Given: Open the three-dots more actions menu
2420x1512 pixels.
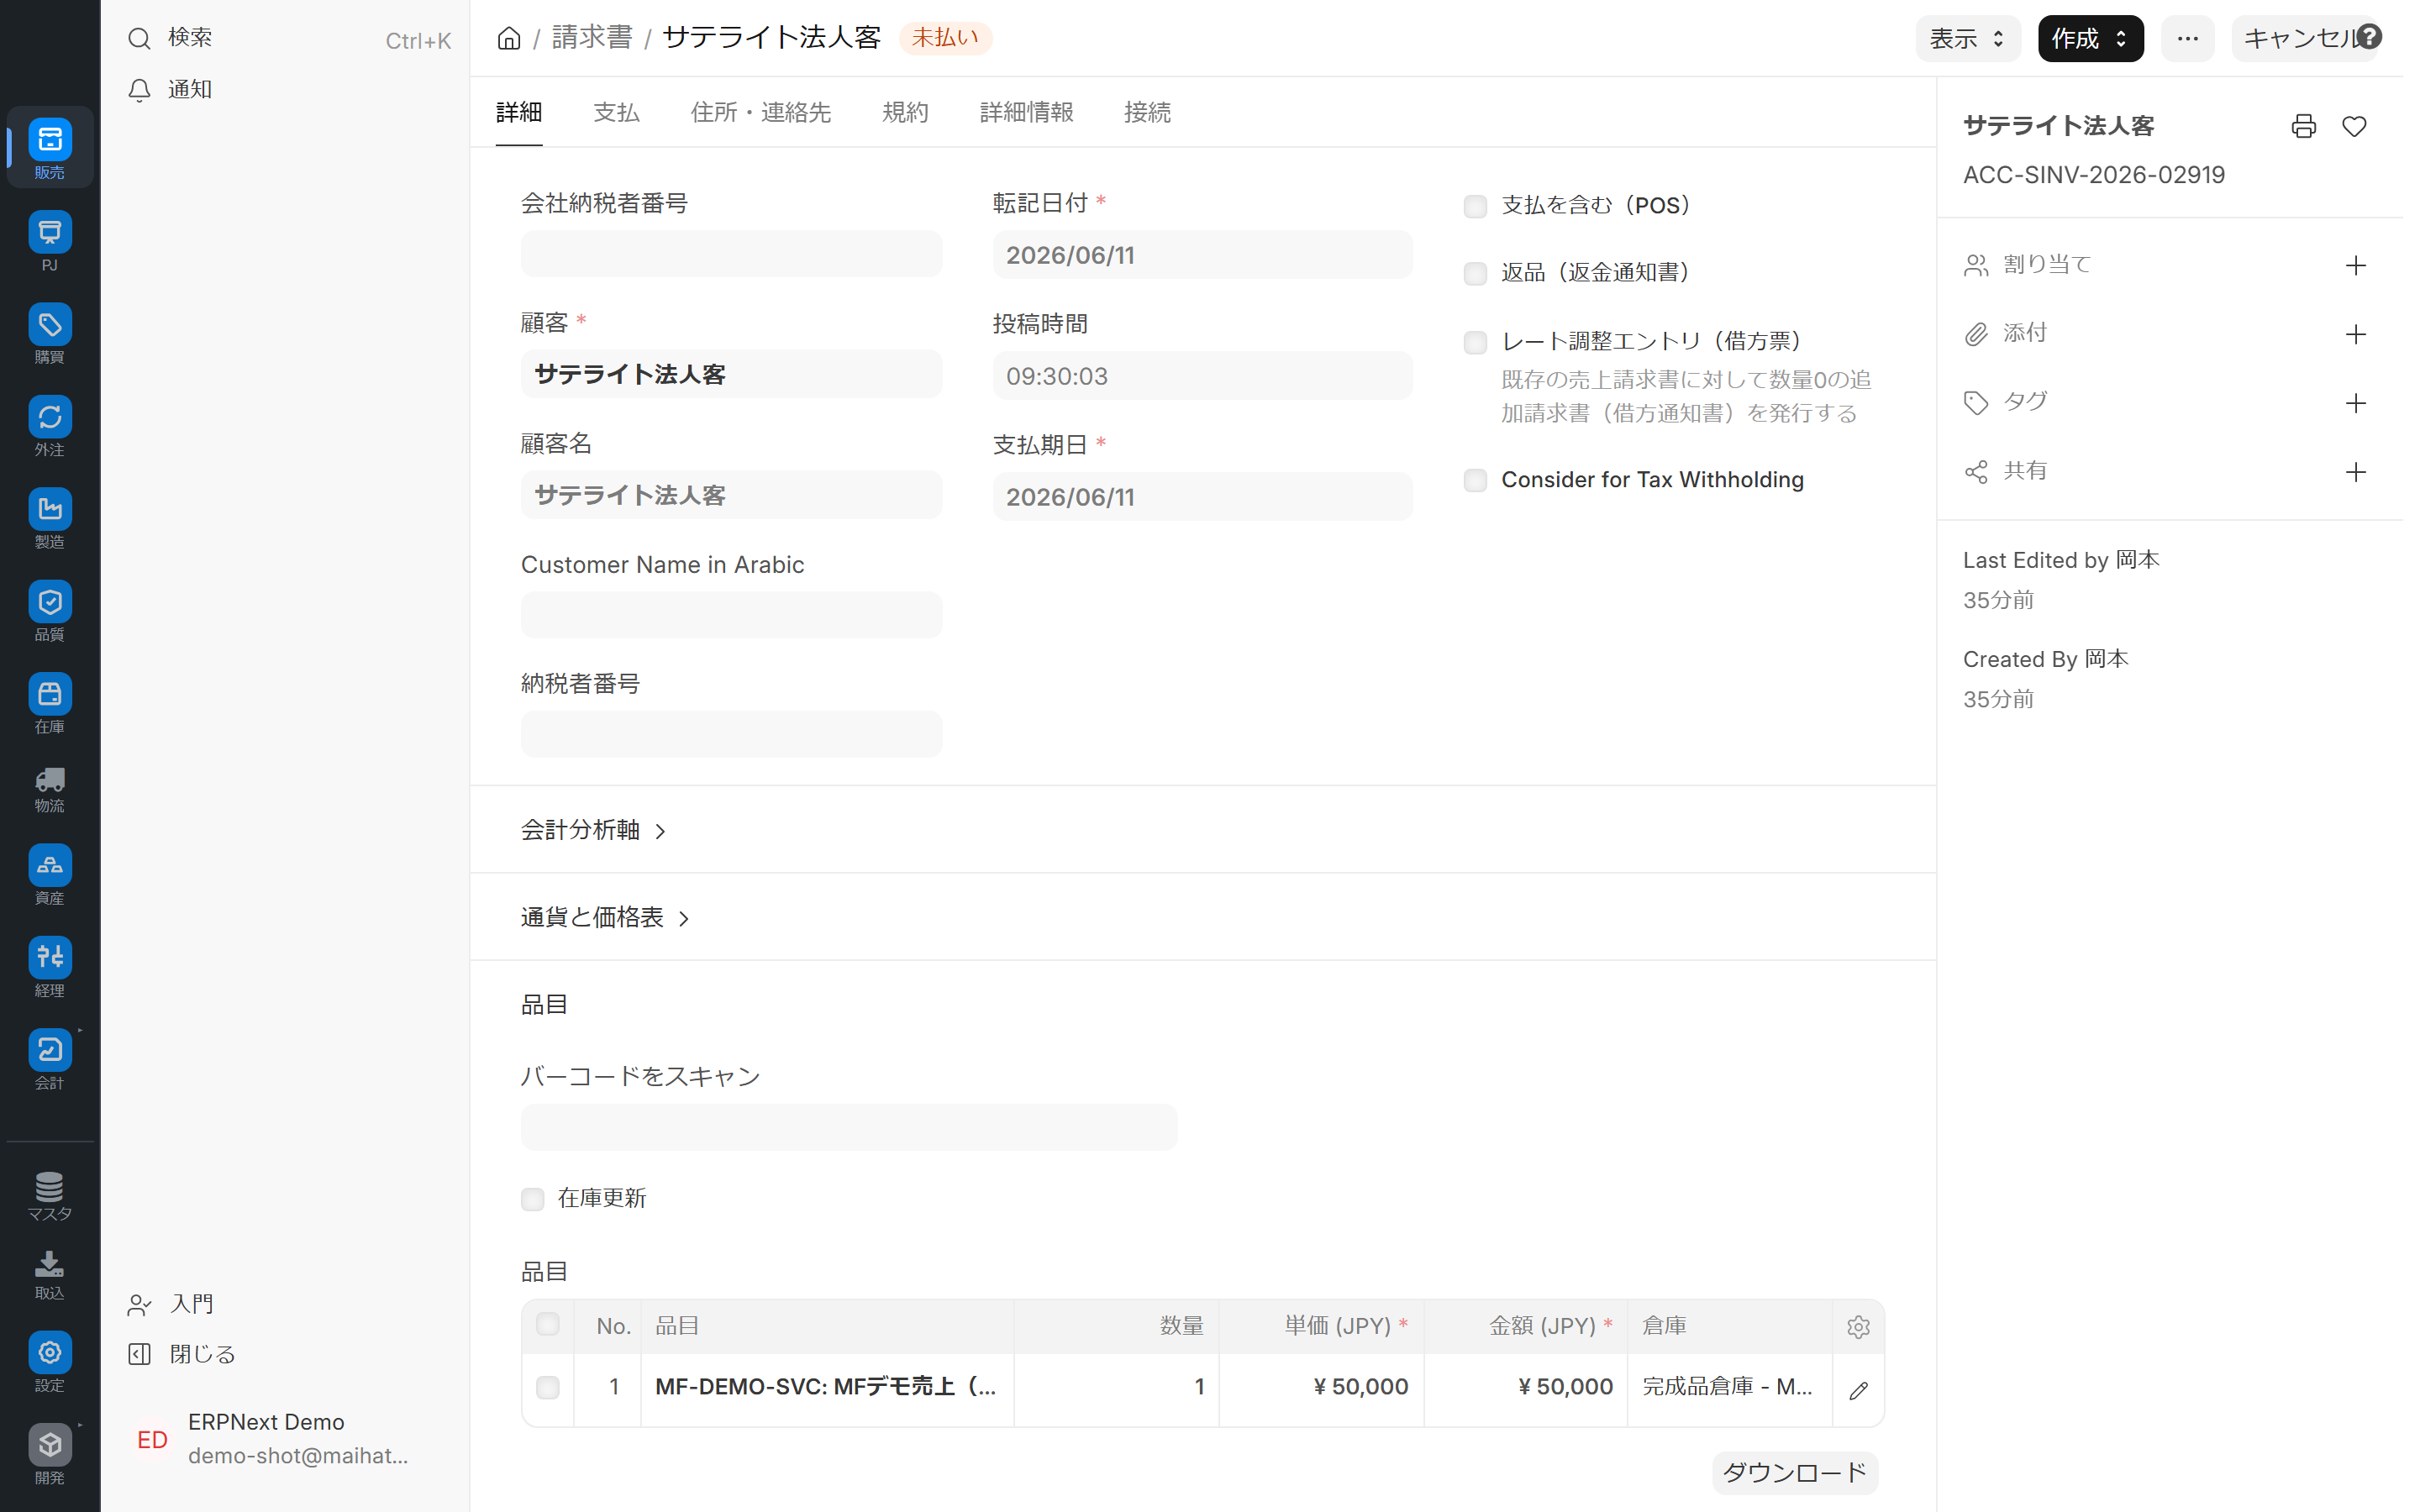Looking at the screenshot, I should click(x=2187, y=39).
